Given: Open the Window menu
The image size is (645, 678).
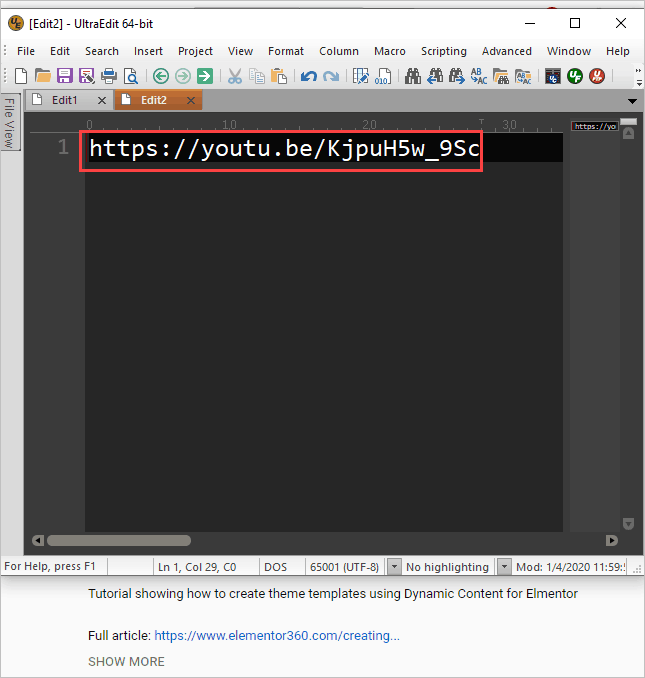Looking at the screenshot, I should point(569,51).
